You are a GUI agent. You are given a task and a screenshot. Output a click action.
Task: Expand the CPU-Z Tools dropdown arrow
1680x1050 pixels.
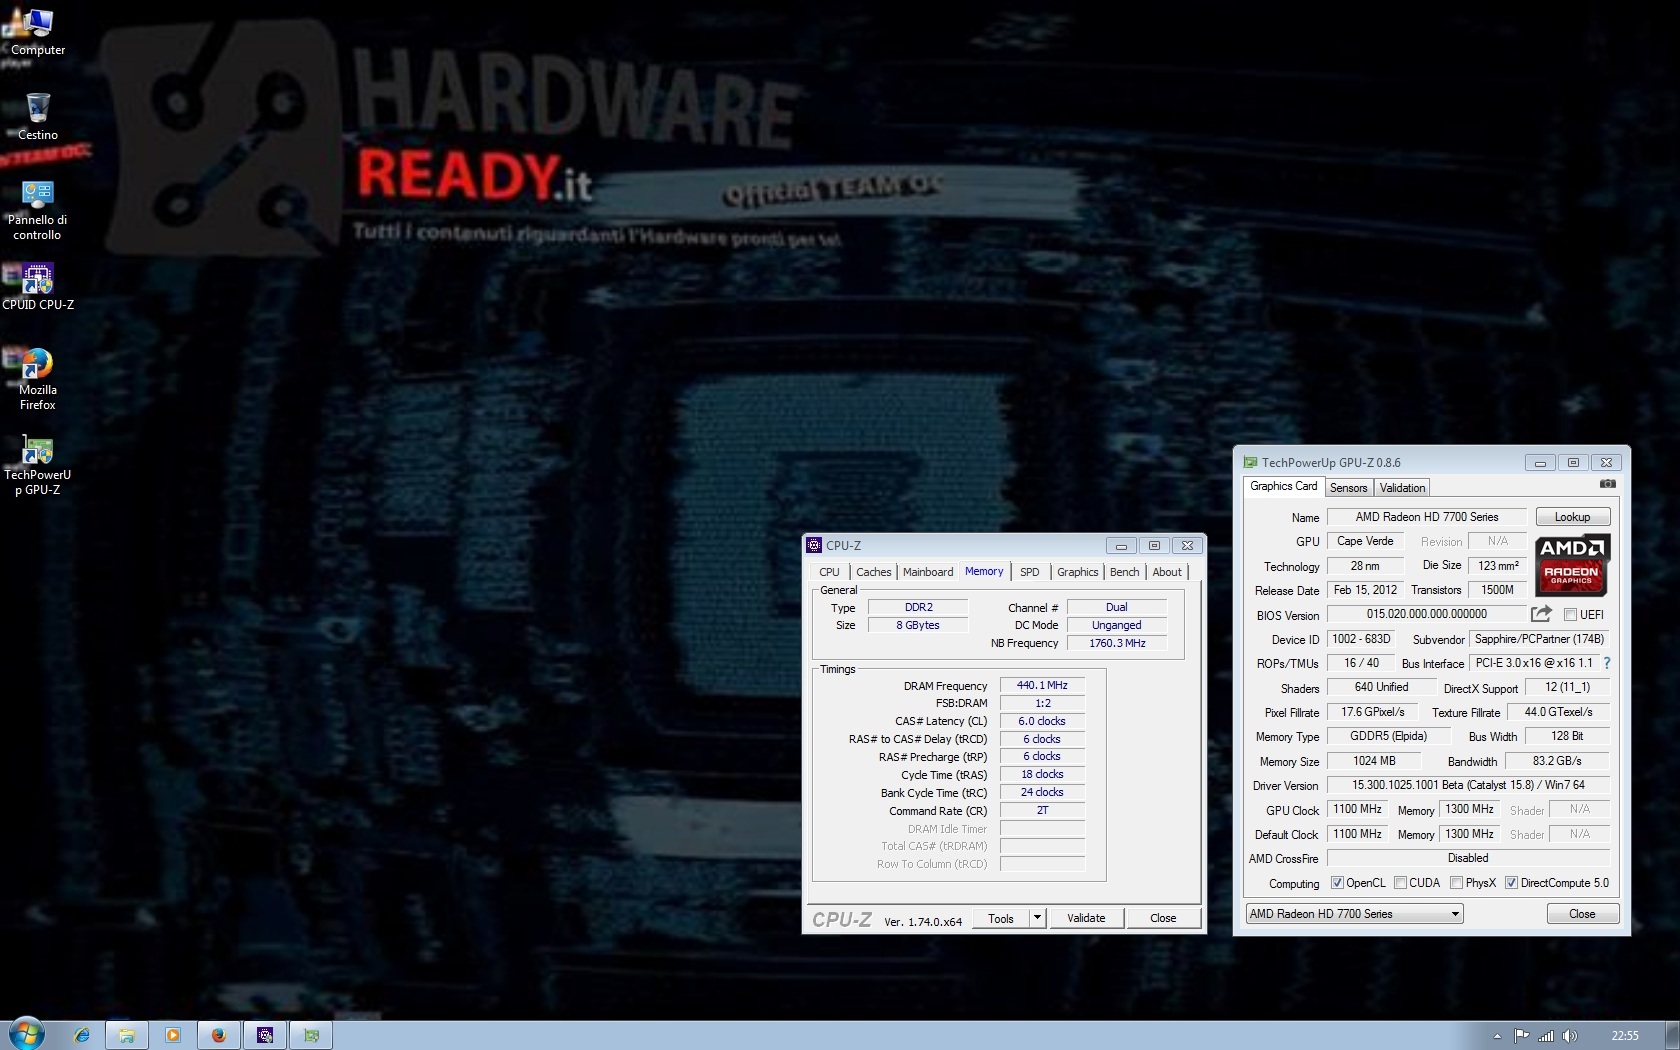(x=1038, y=918)
